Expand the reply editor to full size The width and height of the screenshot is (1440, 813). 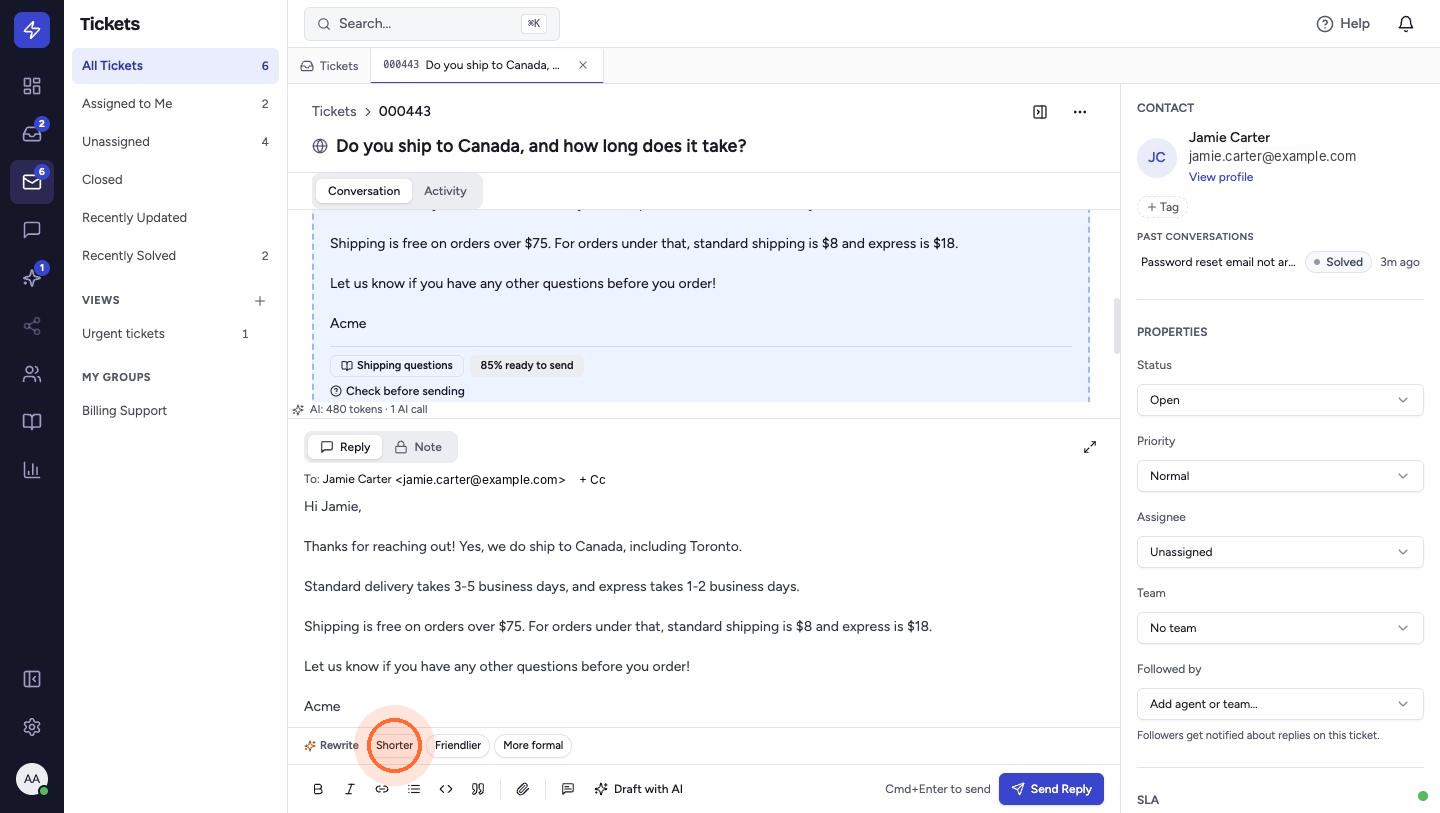1090,447
